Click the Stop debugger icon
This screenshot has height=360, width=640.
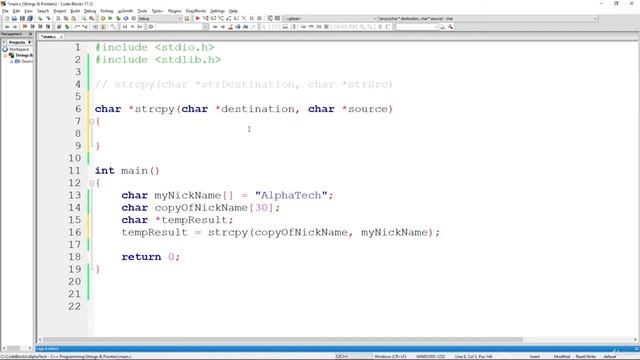259,18
